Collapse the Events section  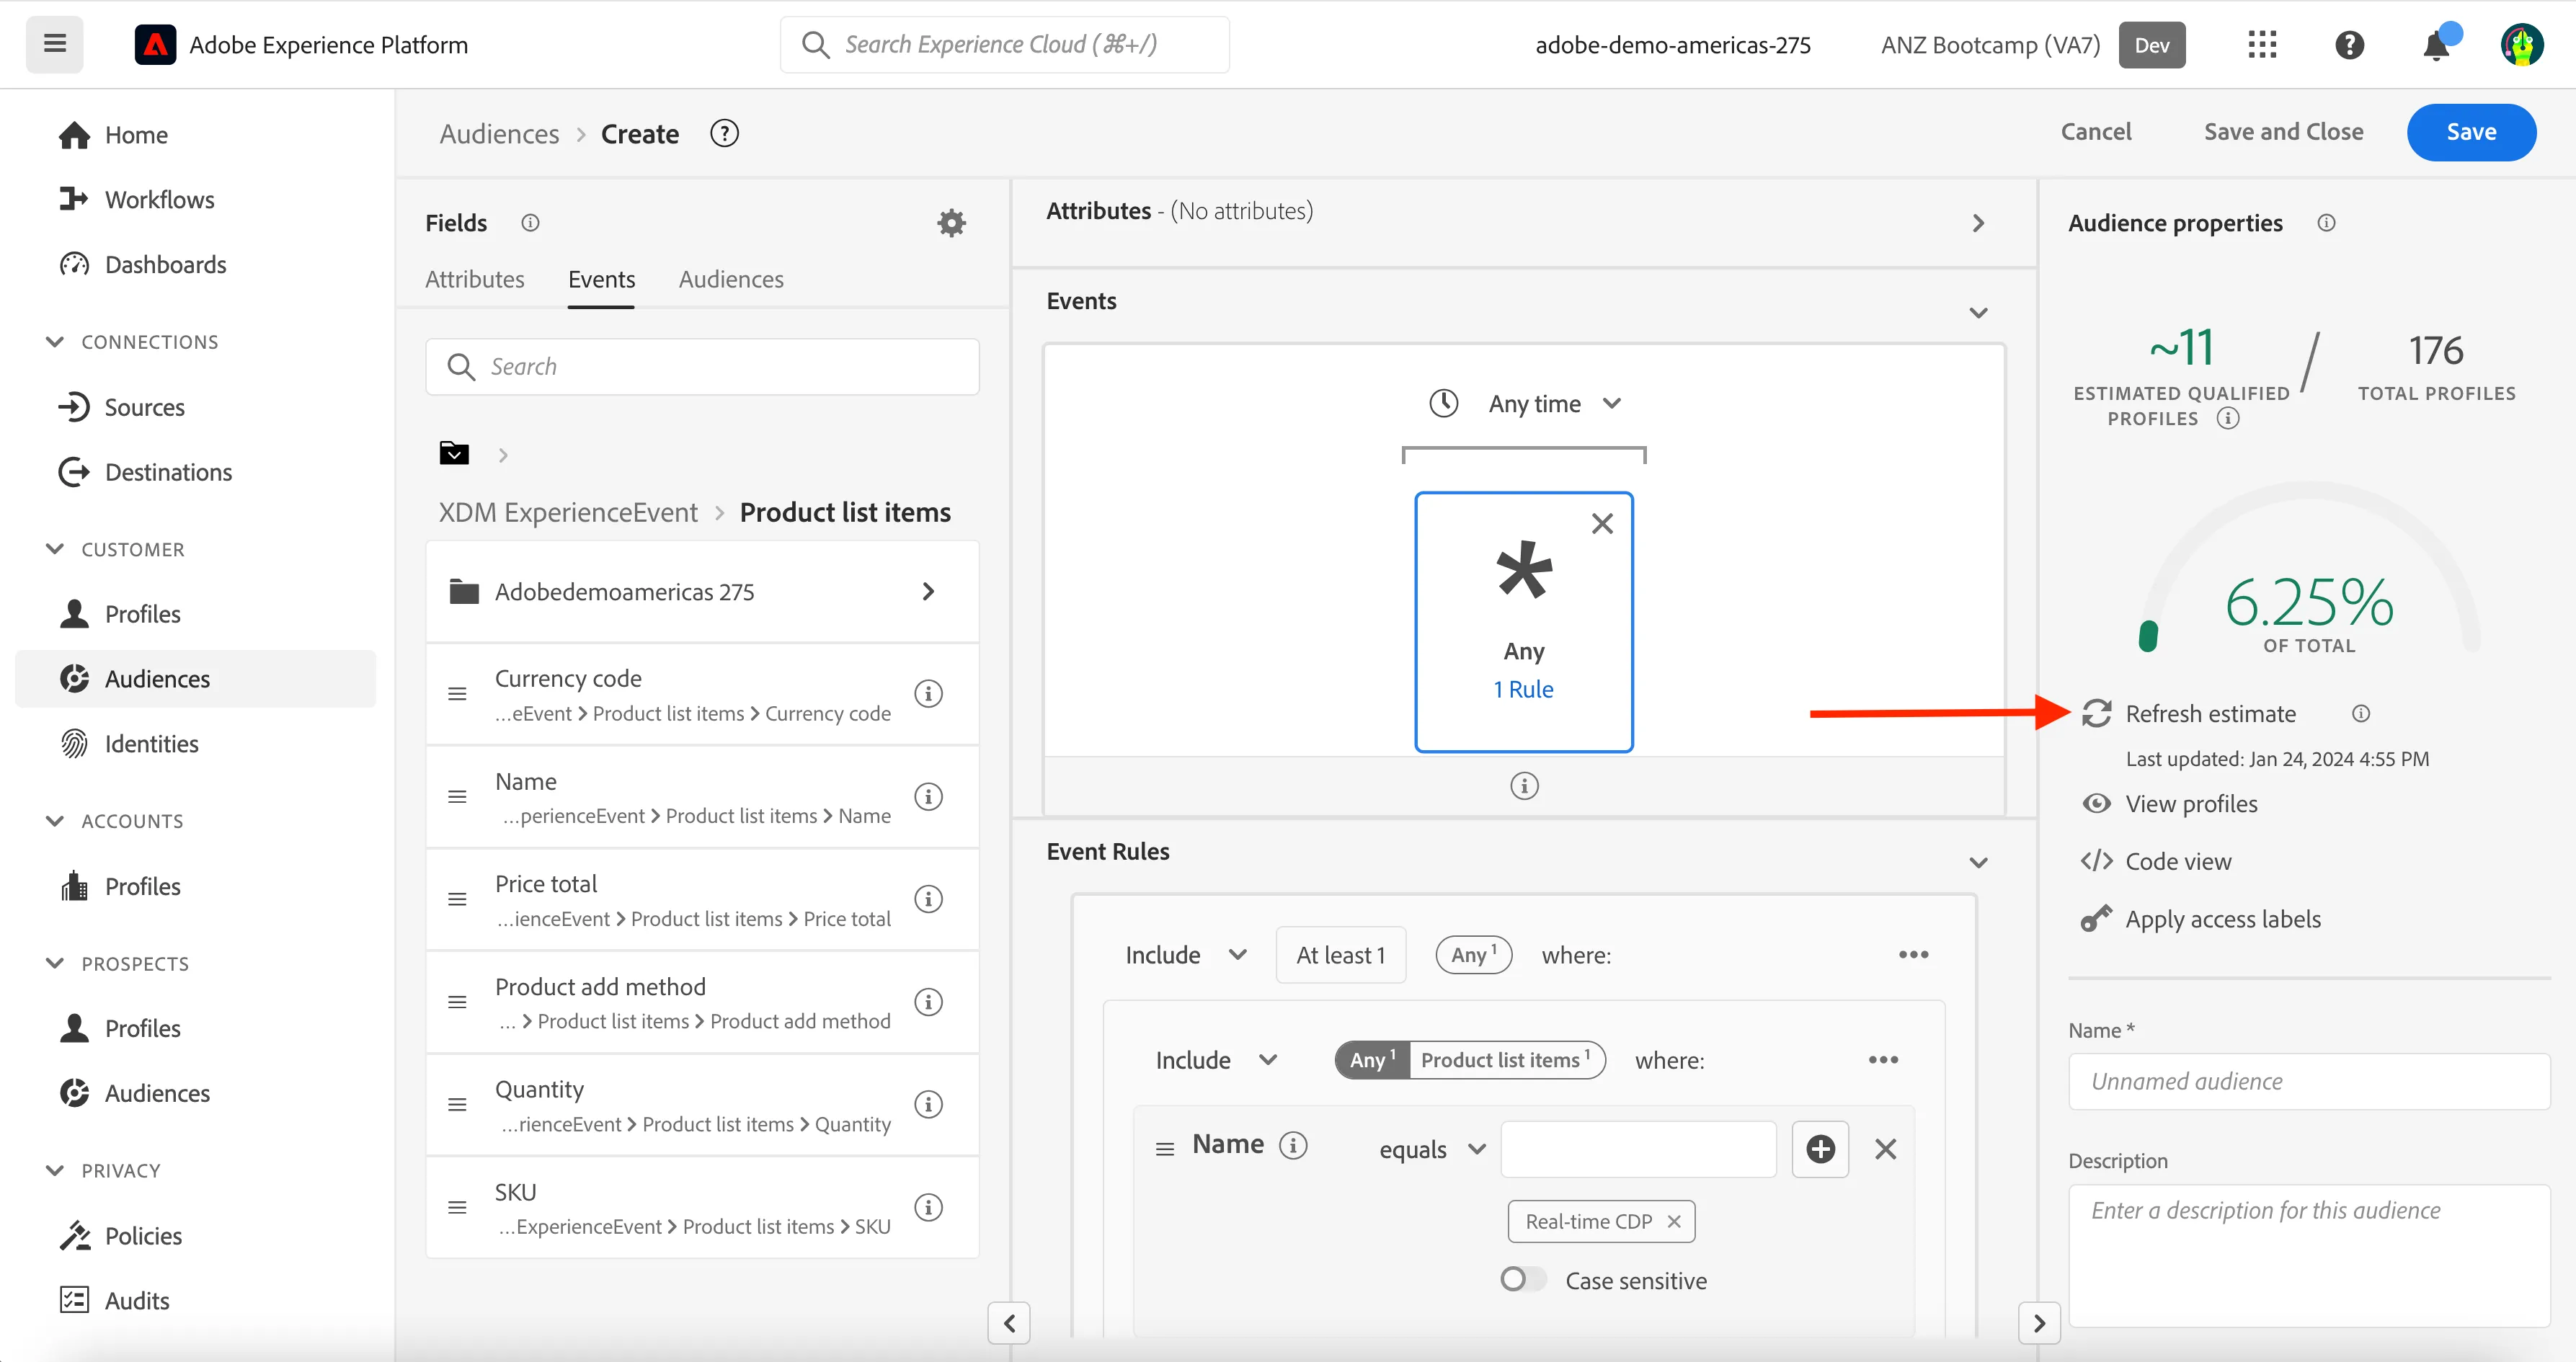coord(1977,313)
